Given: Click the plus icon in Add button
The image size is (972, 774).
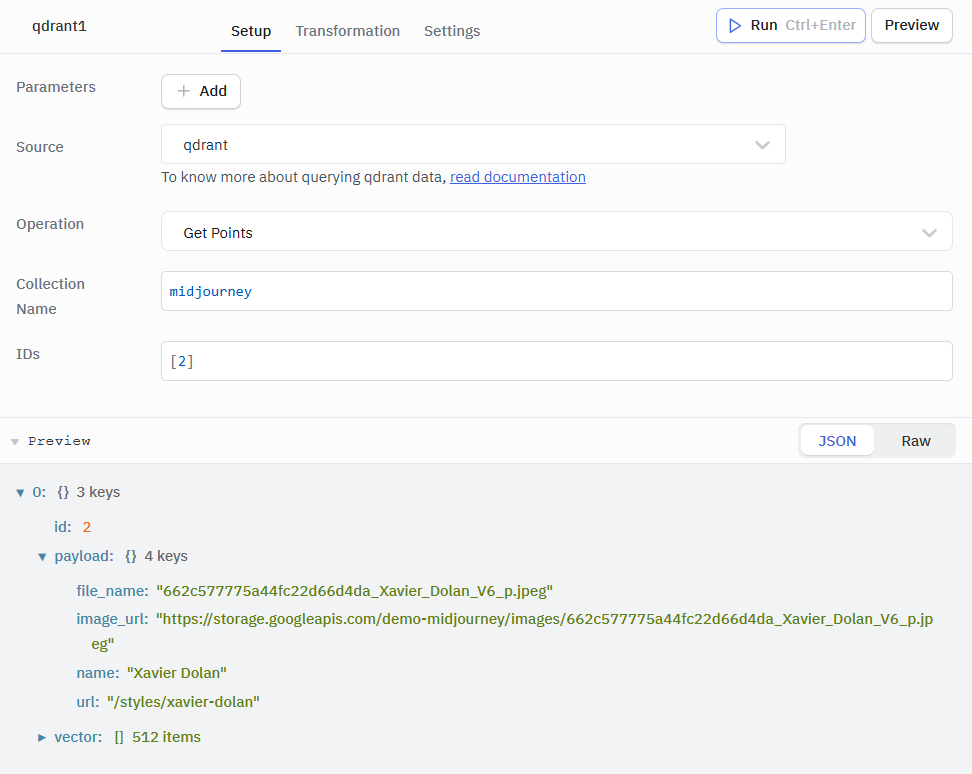Looking at the screenshot, I should tap(183, 91).
